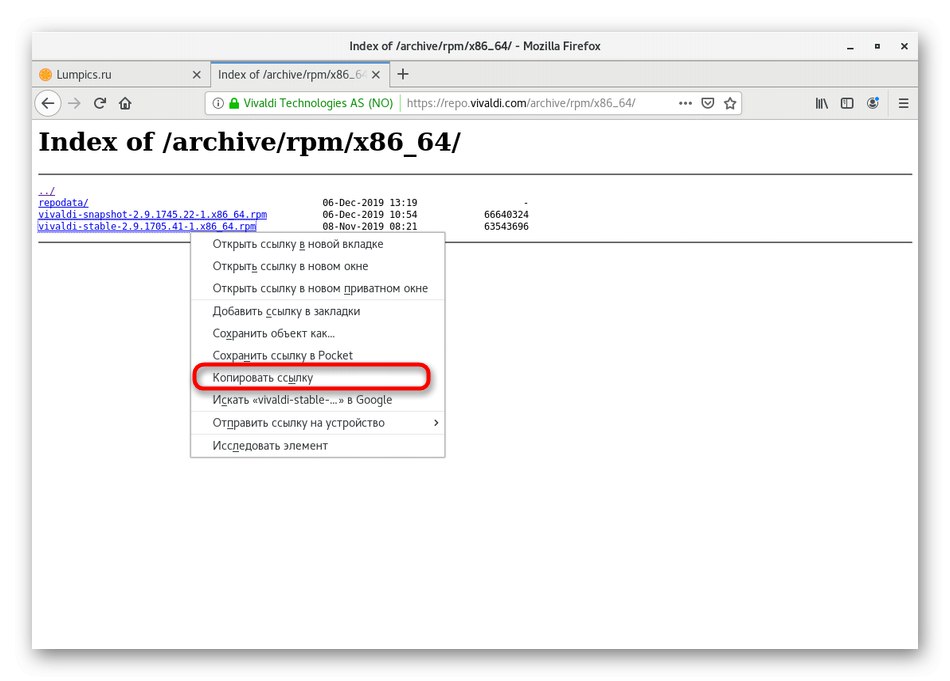Toggle the sidebar icon
Screen dimensions: 950x681
pyautogui.click(x=847, y=104)
